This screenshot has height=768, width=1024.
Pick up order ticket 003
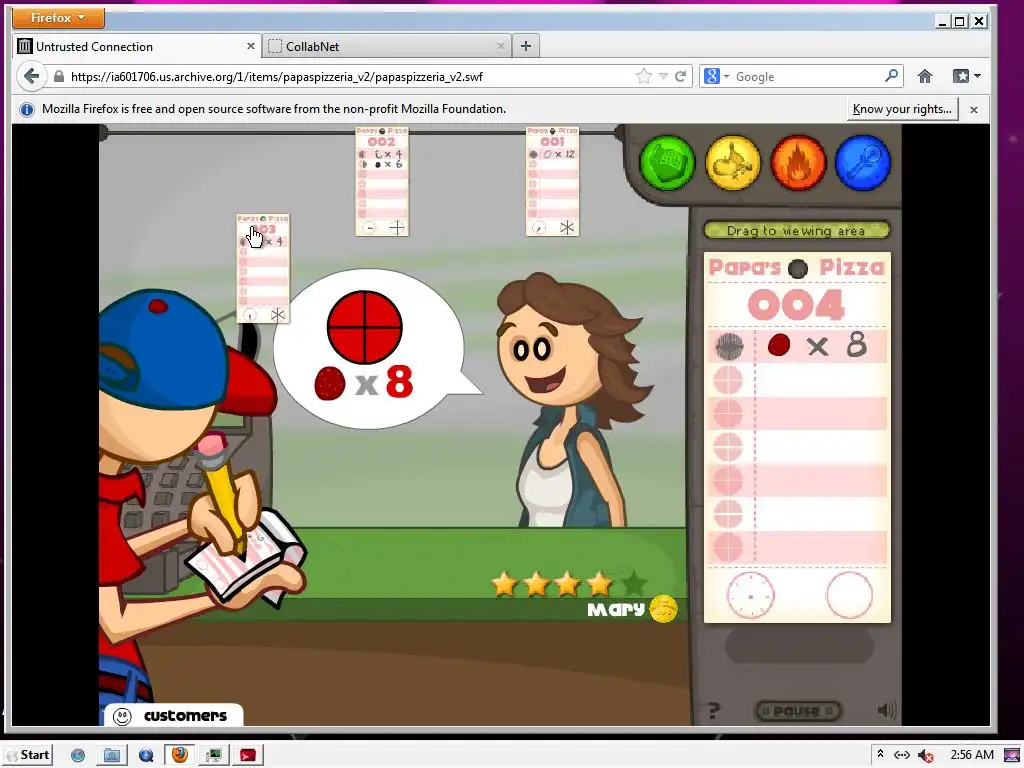coord(263,268)
